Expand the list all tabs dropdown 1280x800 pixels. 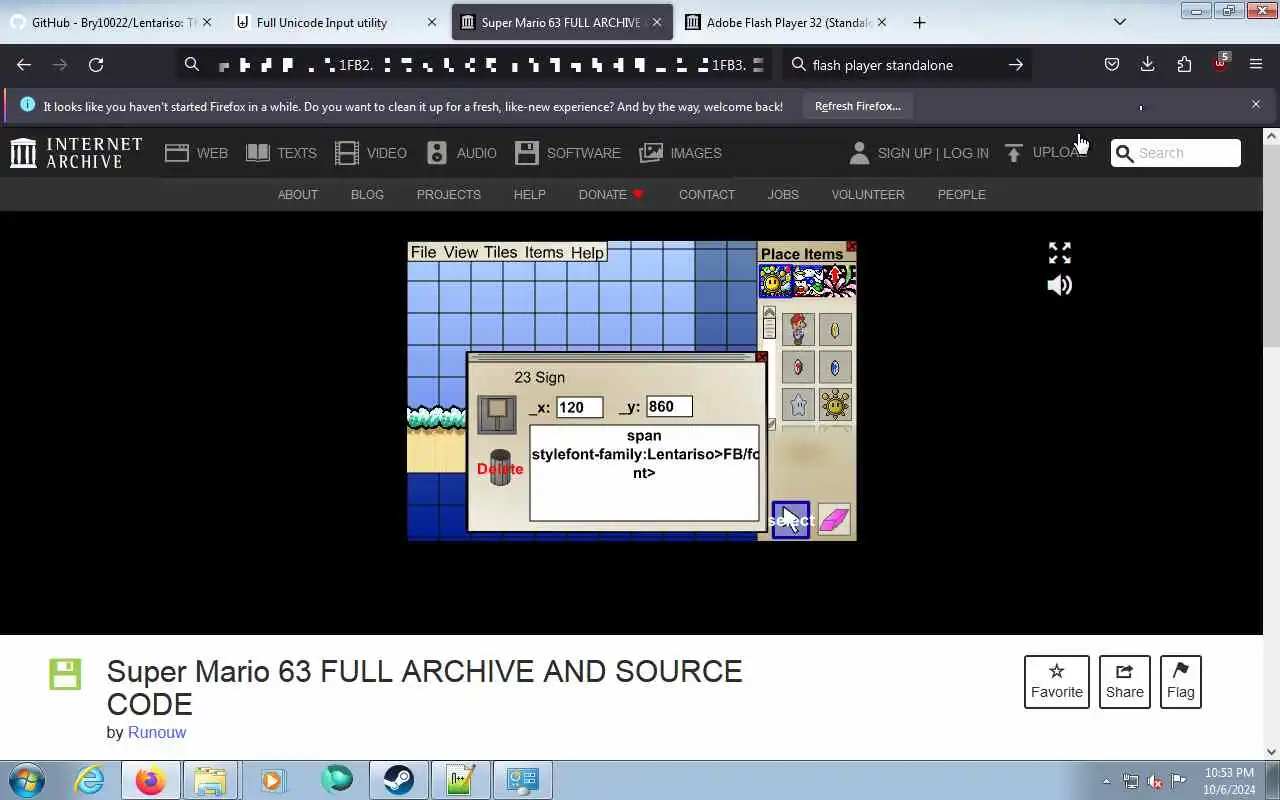click(x=1120, y=22)
